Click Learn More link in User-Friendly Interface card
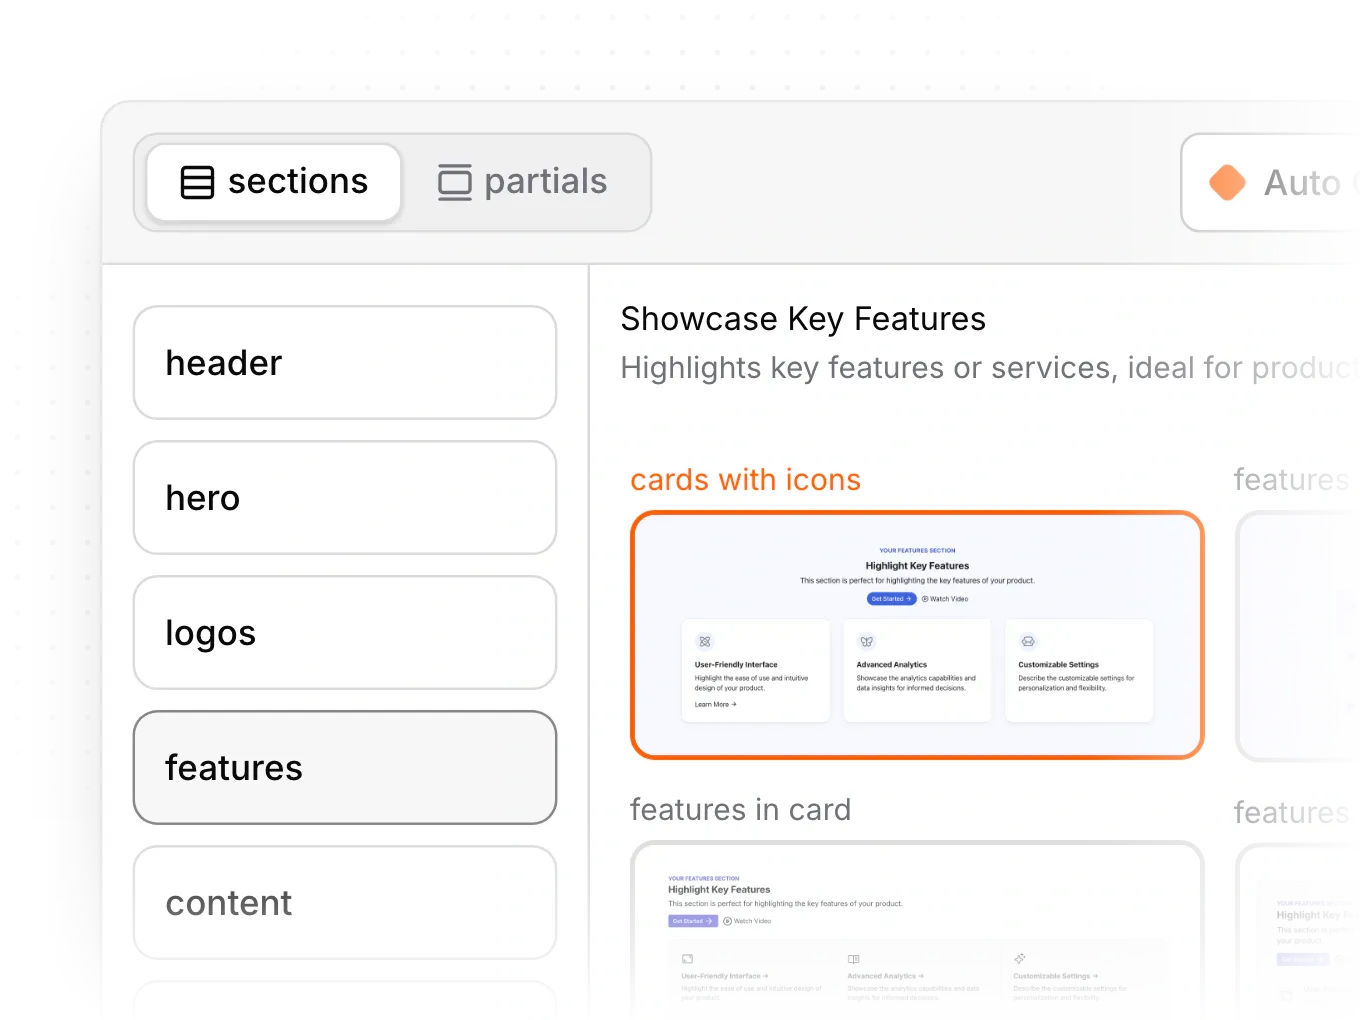 pos(716,704)
